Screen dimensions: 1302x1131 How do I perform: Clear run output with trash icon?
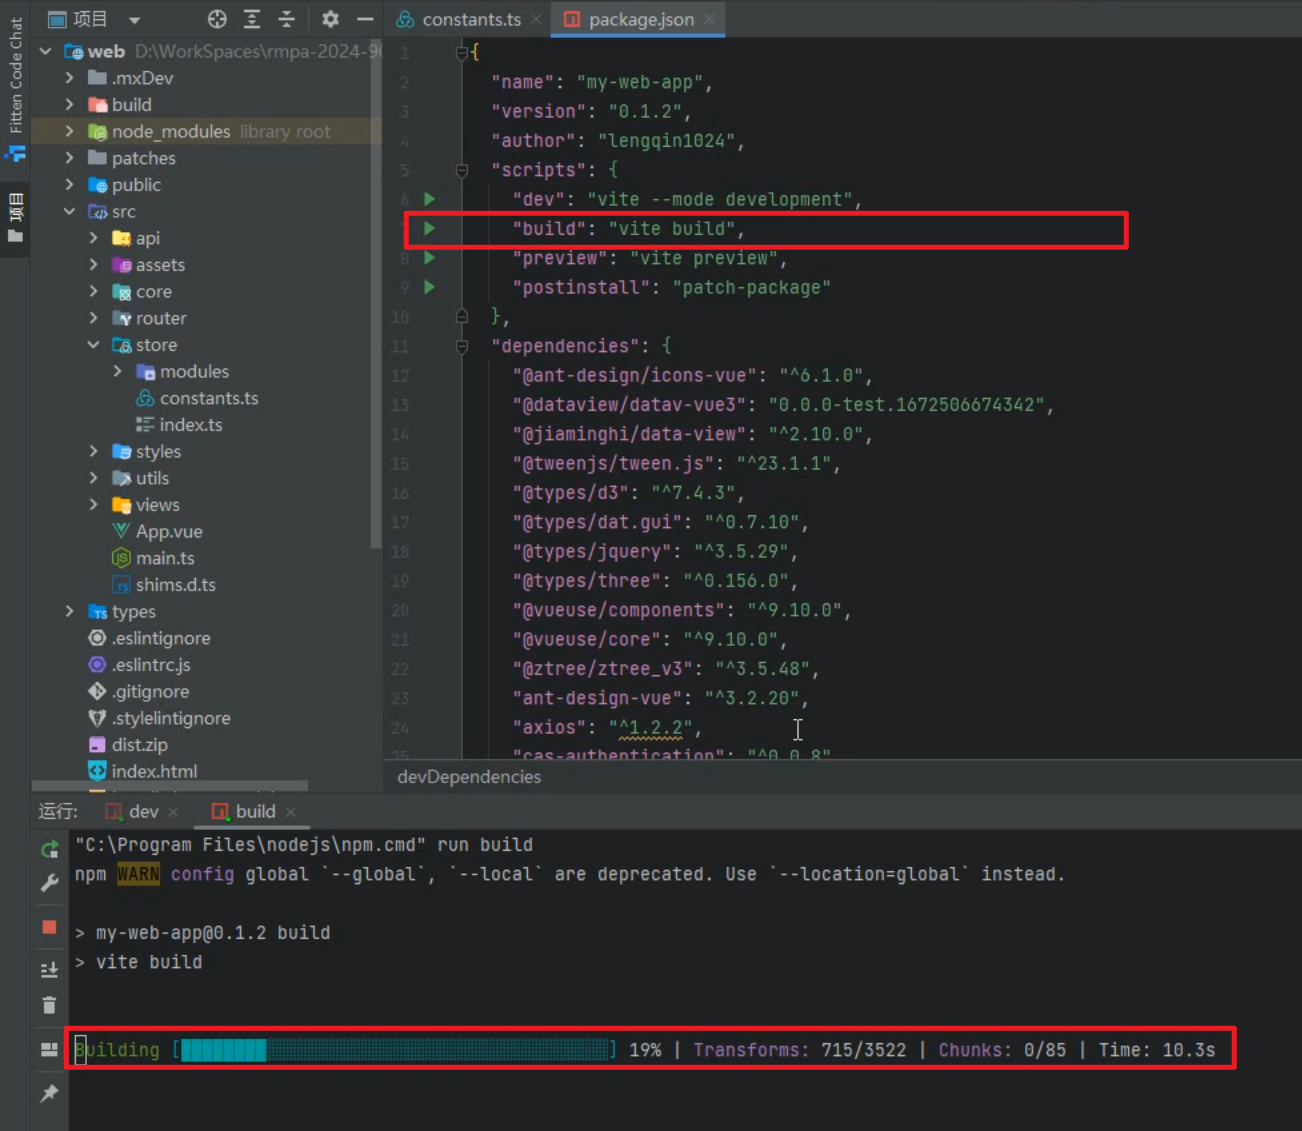click(49, 1005)
